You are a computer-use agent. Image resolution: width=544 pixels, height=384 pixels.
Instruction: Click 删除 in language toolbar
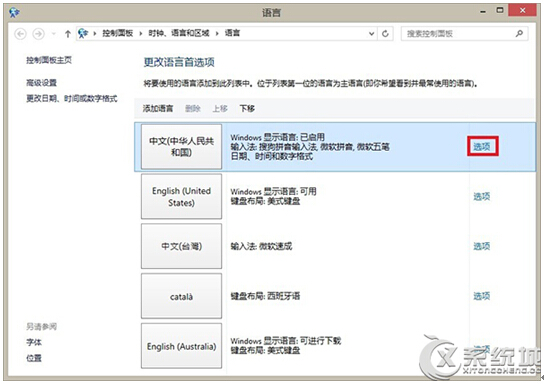193,109
